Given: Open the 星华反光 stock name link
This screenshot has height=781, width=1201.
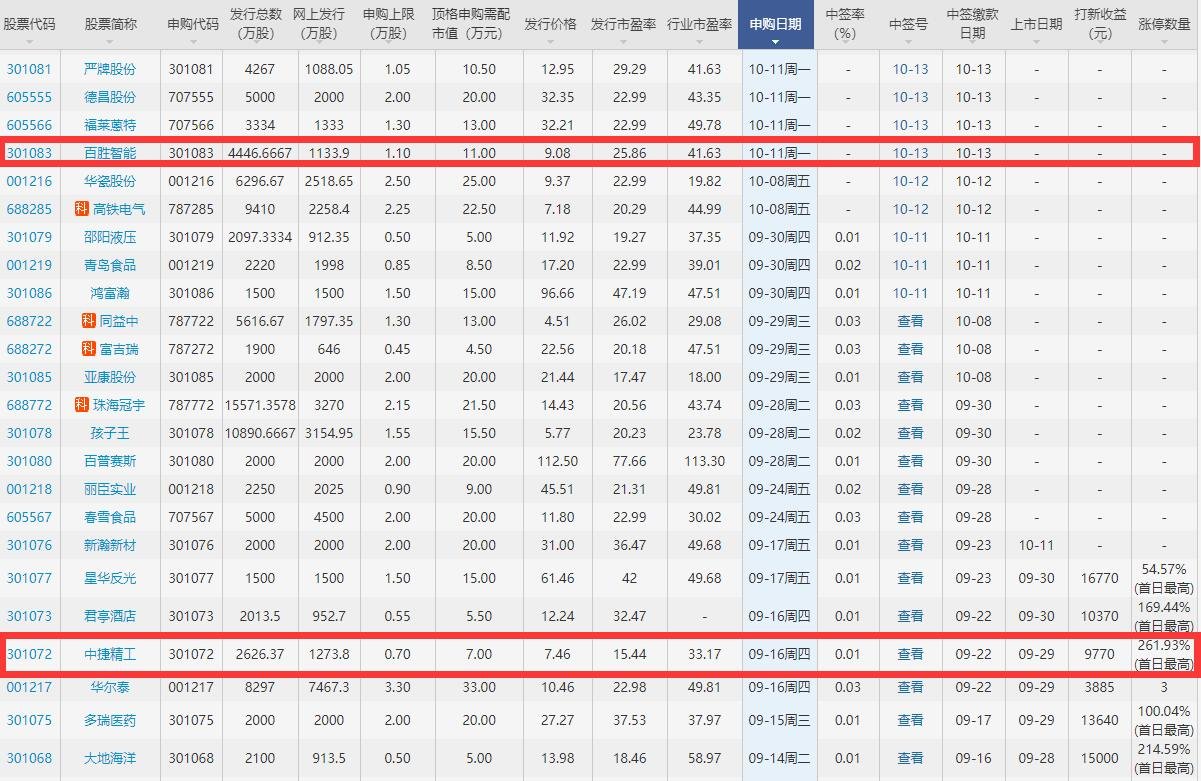Looking at the screenshot, I should coord(110,578).
